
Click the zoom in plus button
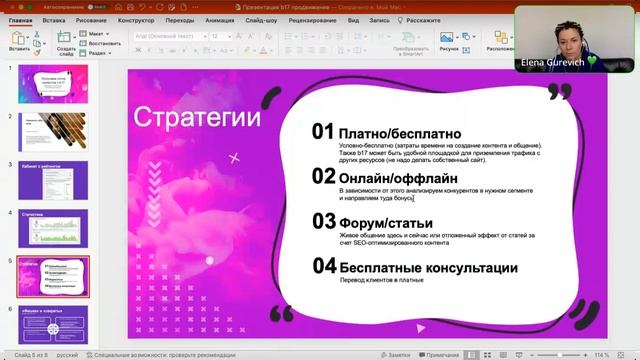(585, 355)
